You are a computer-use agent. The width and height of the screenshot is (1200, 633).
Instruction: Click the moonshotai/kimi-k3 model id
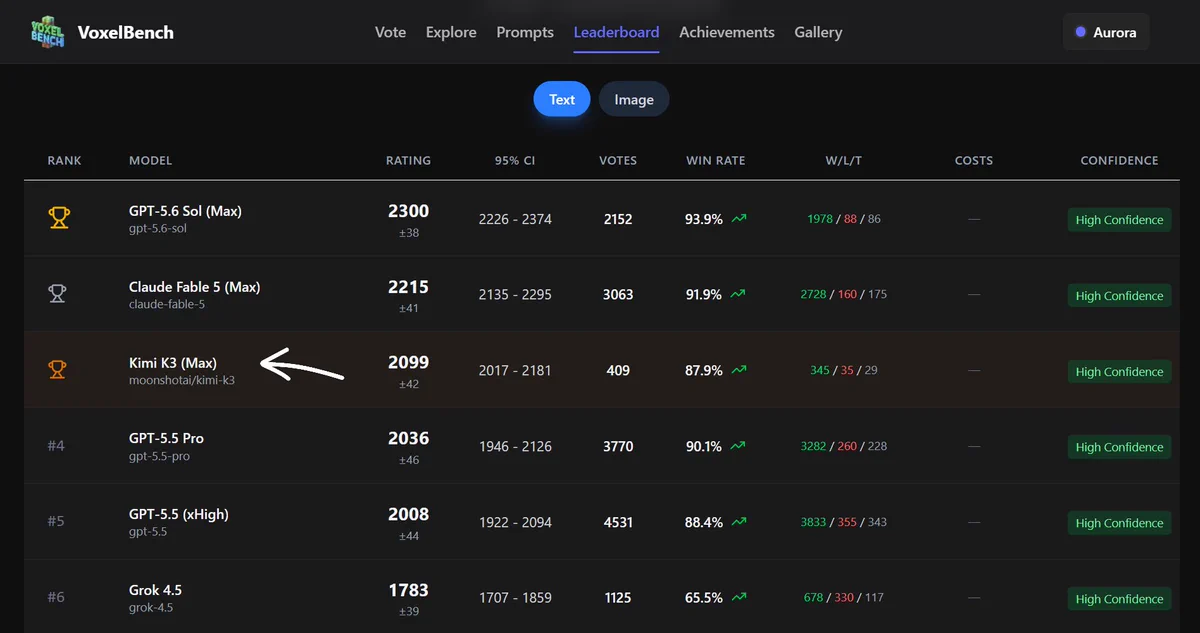(182, 381)
